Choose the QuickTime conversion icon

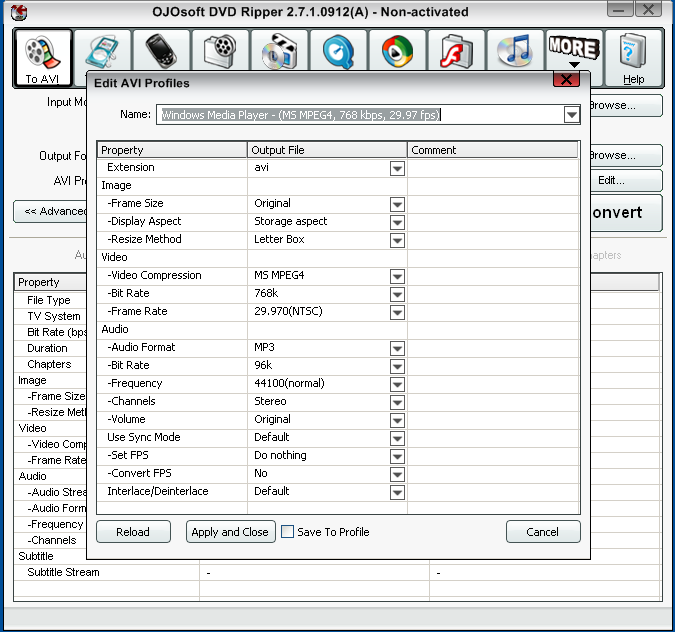click(x=338, y=51)
